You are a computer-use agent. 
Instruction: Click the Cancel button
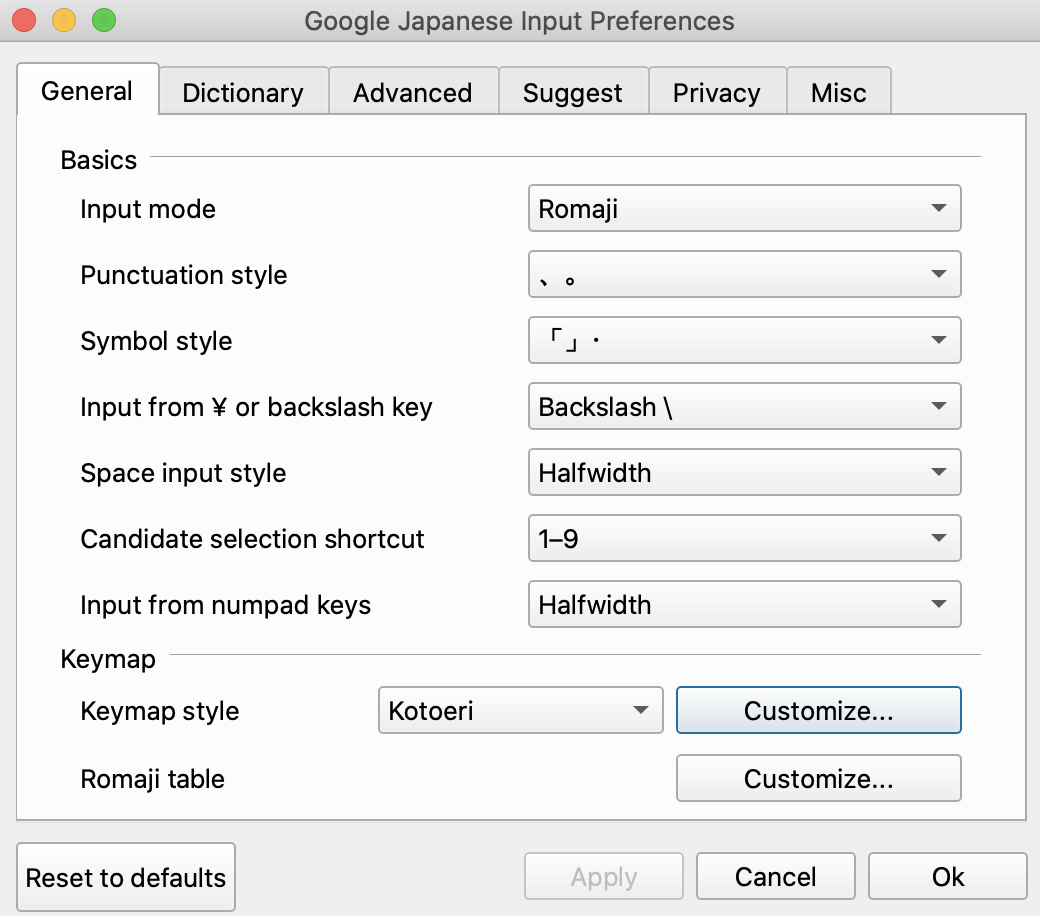[x=775, y=876]
